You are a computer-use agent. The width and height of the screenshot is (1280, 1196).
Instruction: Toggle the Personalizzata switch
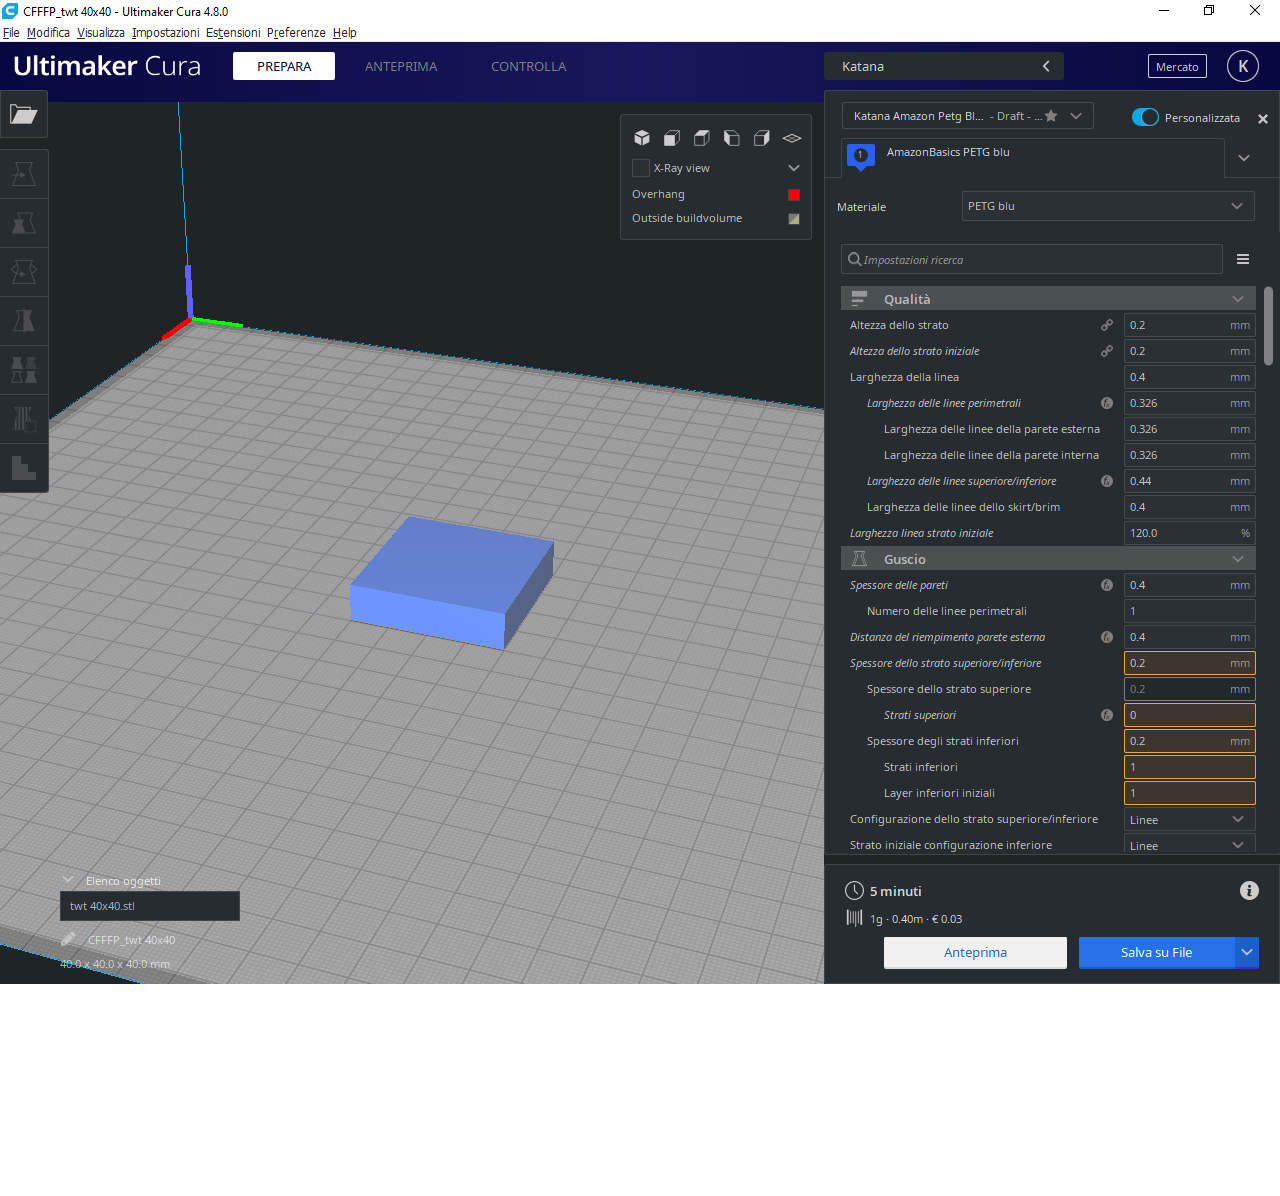click(1145, 117)
